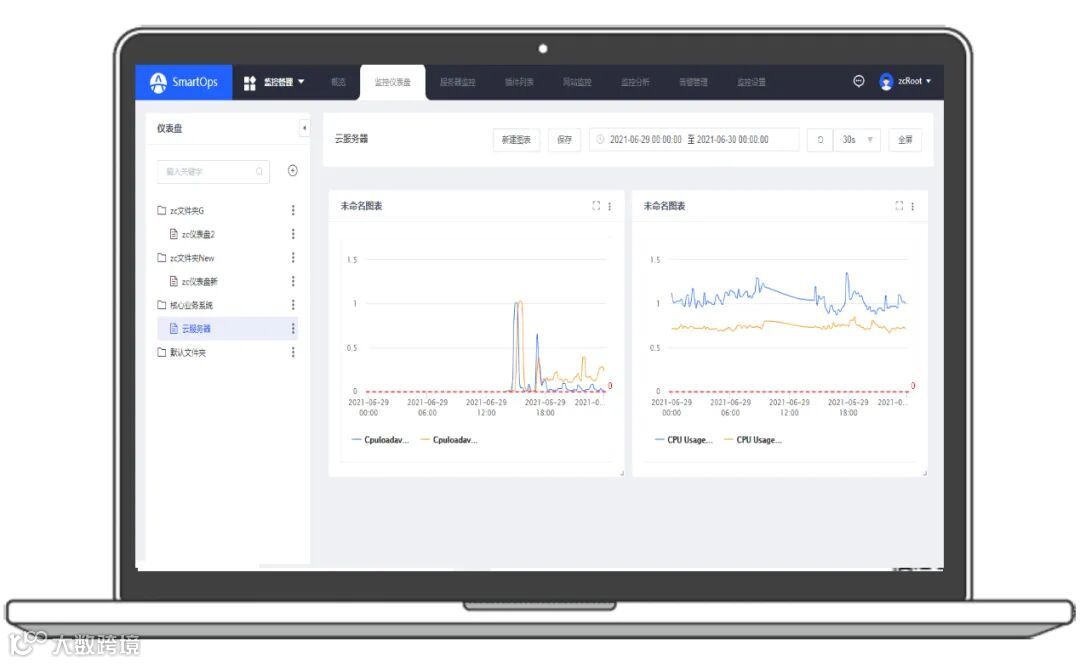Screen dimensions: 1080x664
Task: Open more options for zc文件夹G
Action: coord(293,210)
